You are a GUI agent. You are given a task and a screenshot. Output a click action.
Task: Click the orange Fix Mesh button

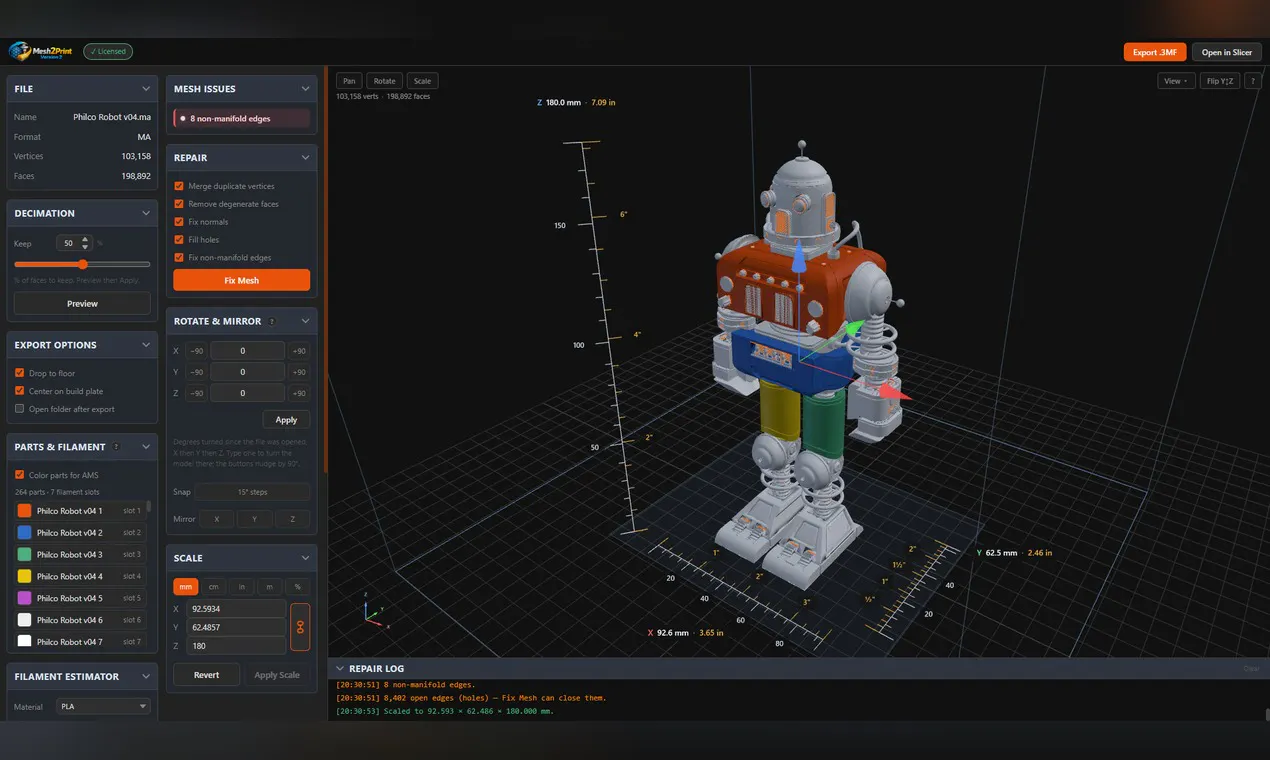click(x=241, y=280)
